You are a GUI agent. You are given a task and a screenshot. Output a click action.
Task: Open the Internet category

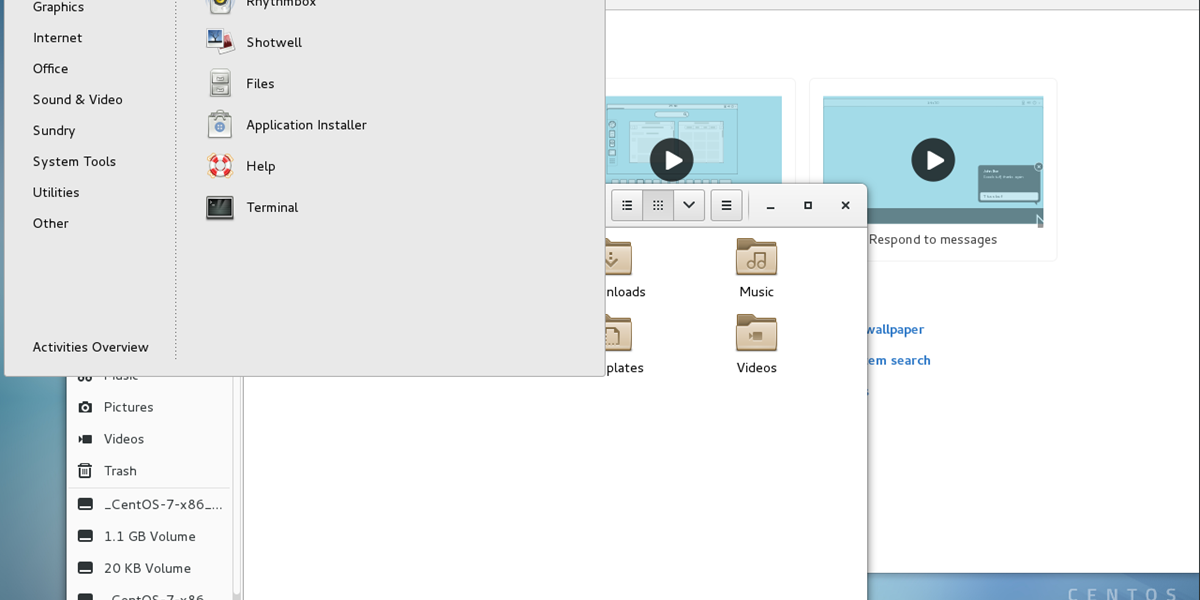click(58, 38)
